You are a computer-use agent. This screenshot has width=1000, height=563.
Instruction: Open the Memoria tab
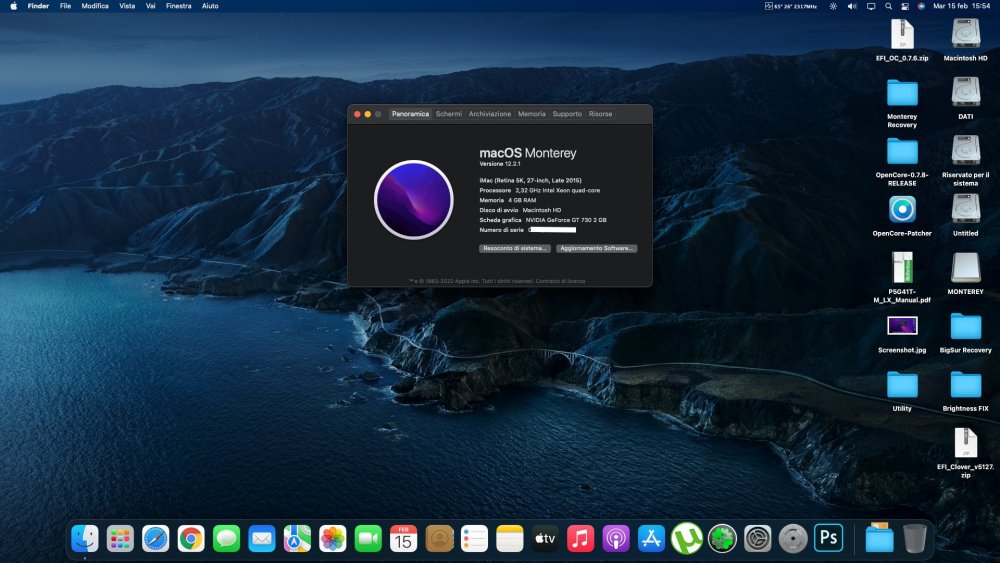531,114
